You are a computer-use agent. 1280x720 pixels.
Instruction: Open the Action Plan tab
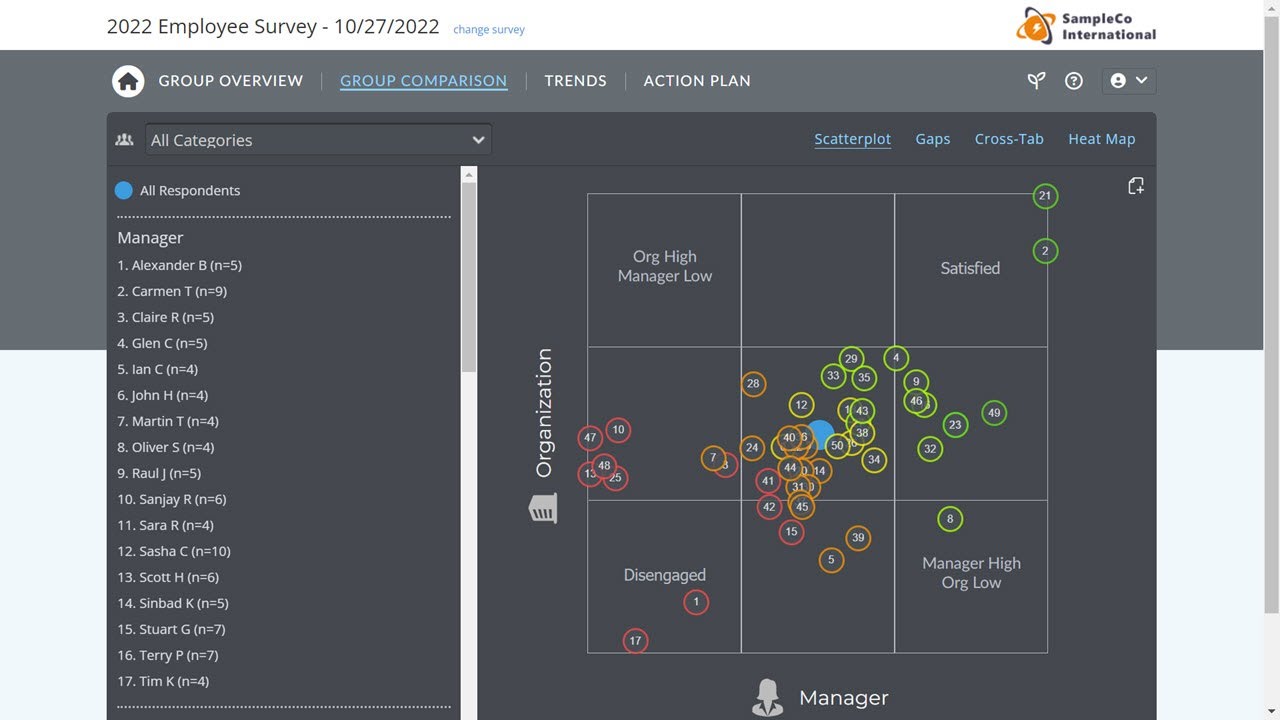point(697,81)
